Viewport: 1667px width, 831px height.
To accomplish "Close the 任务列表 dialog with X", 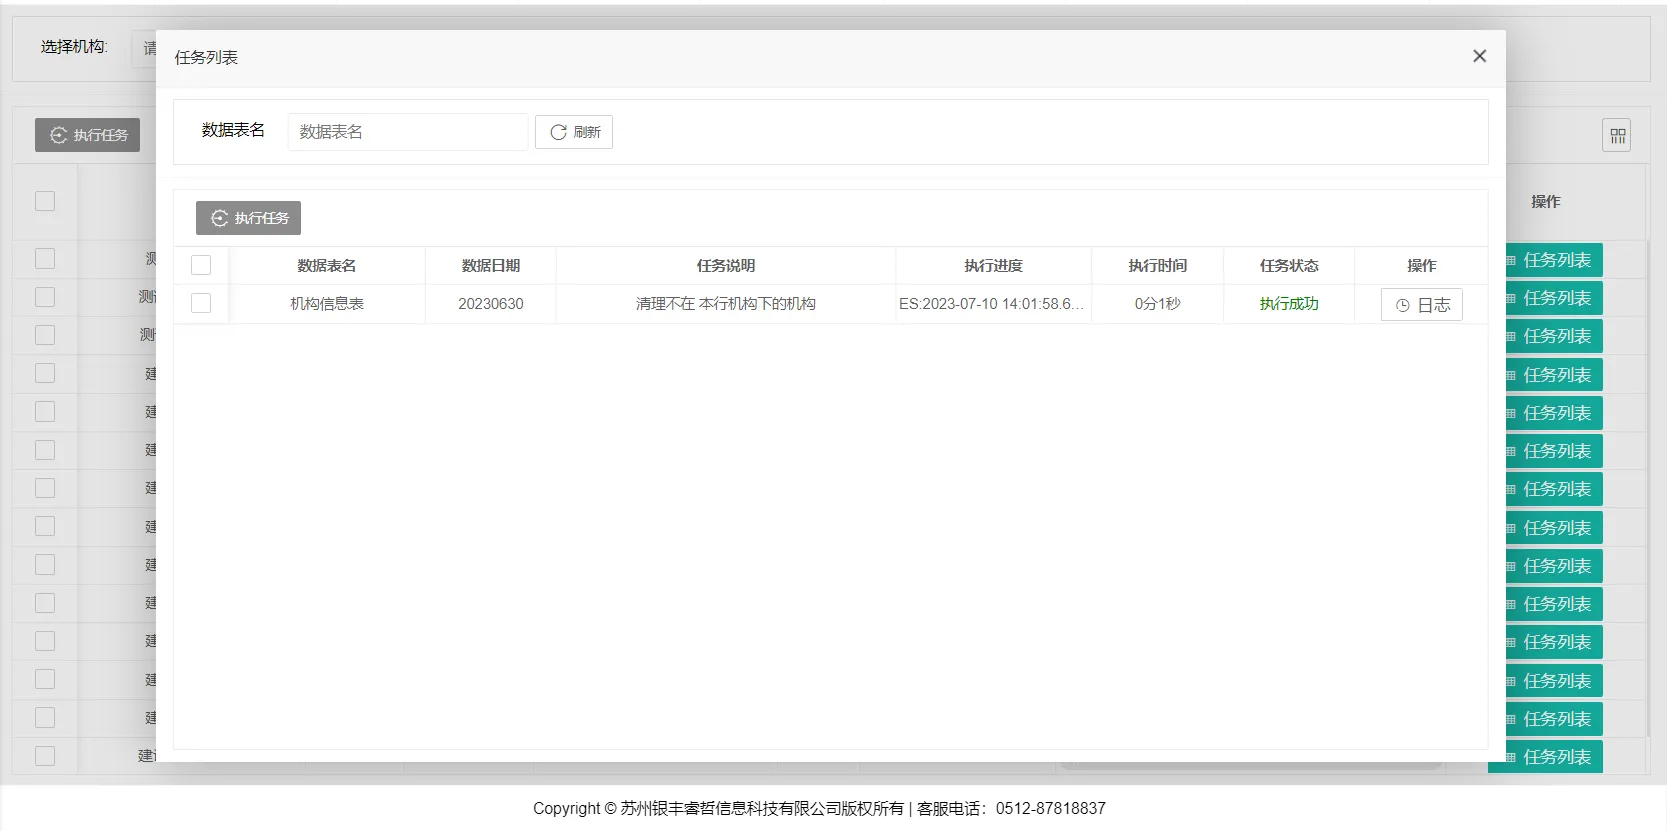I will pos(1479,57).
